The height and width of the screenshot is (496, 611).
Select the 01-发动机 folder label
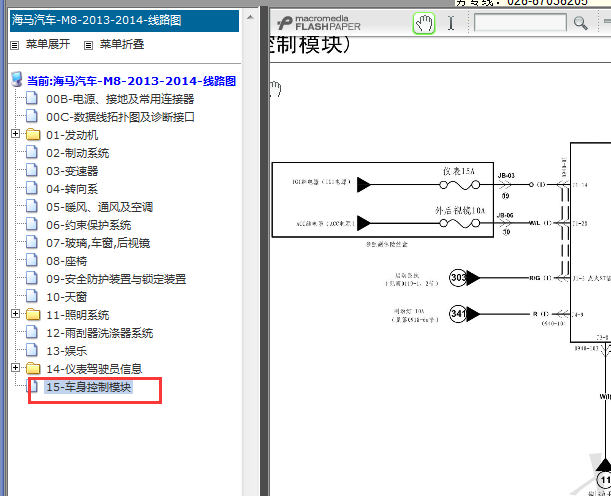pyautogui.click(x=72, y=135)
